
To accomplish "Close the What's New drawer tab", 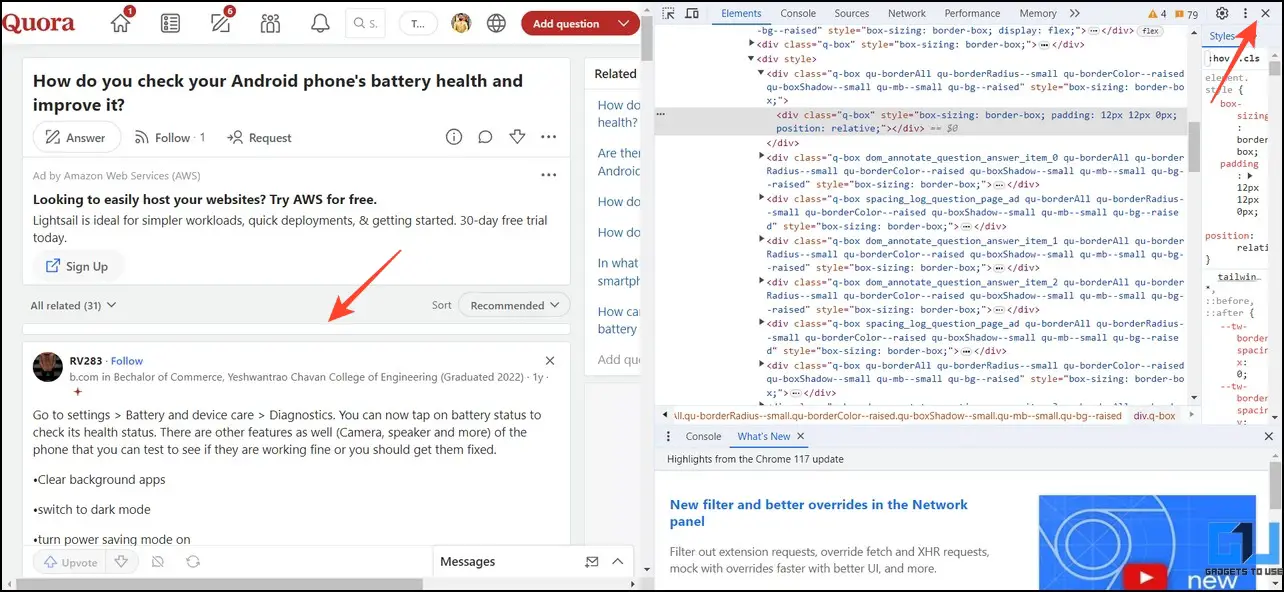I will coord(800,436).
